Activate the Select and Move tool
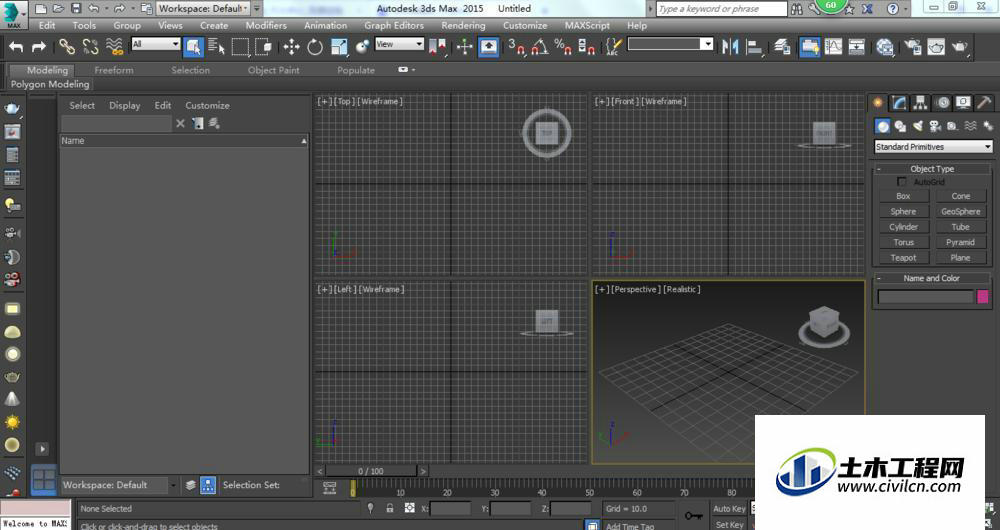Screen dimensions: 1000x530 (x=291, y=47)
